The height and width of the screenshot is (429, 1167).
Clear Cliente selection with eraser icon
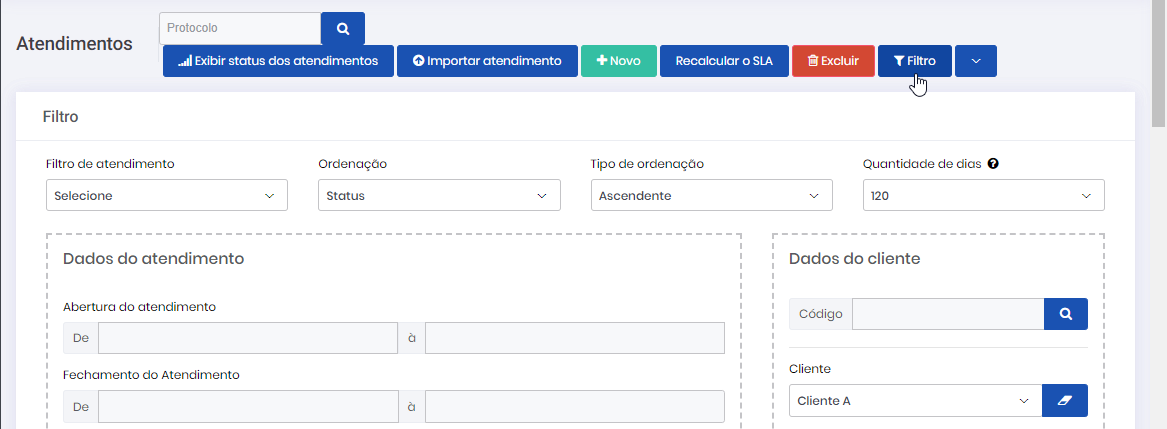tap(1064, 401)
